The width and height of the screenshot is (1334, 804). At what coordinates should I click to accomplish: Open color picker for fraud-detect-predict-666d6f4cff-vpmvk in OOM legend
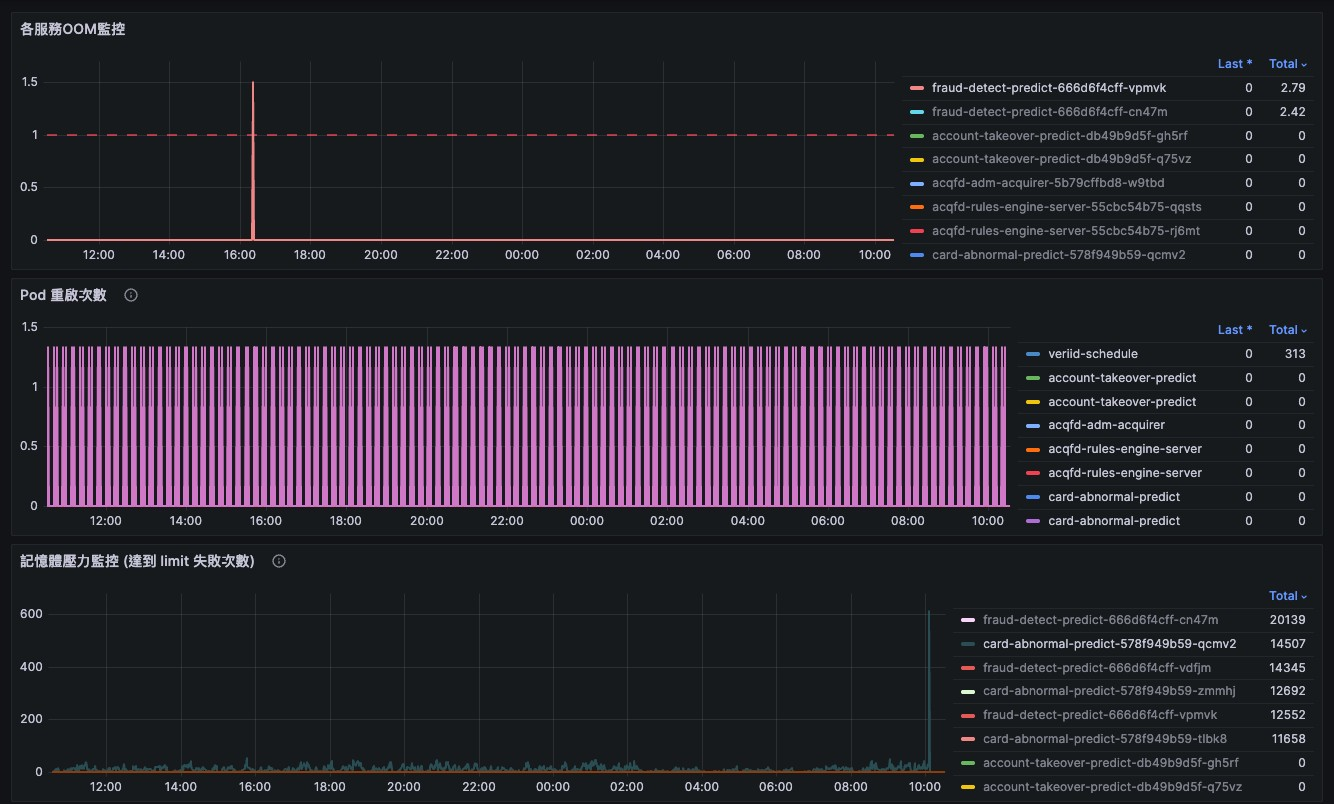click(917, 88)
